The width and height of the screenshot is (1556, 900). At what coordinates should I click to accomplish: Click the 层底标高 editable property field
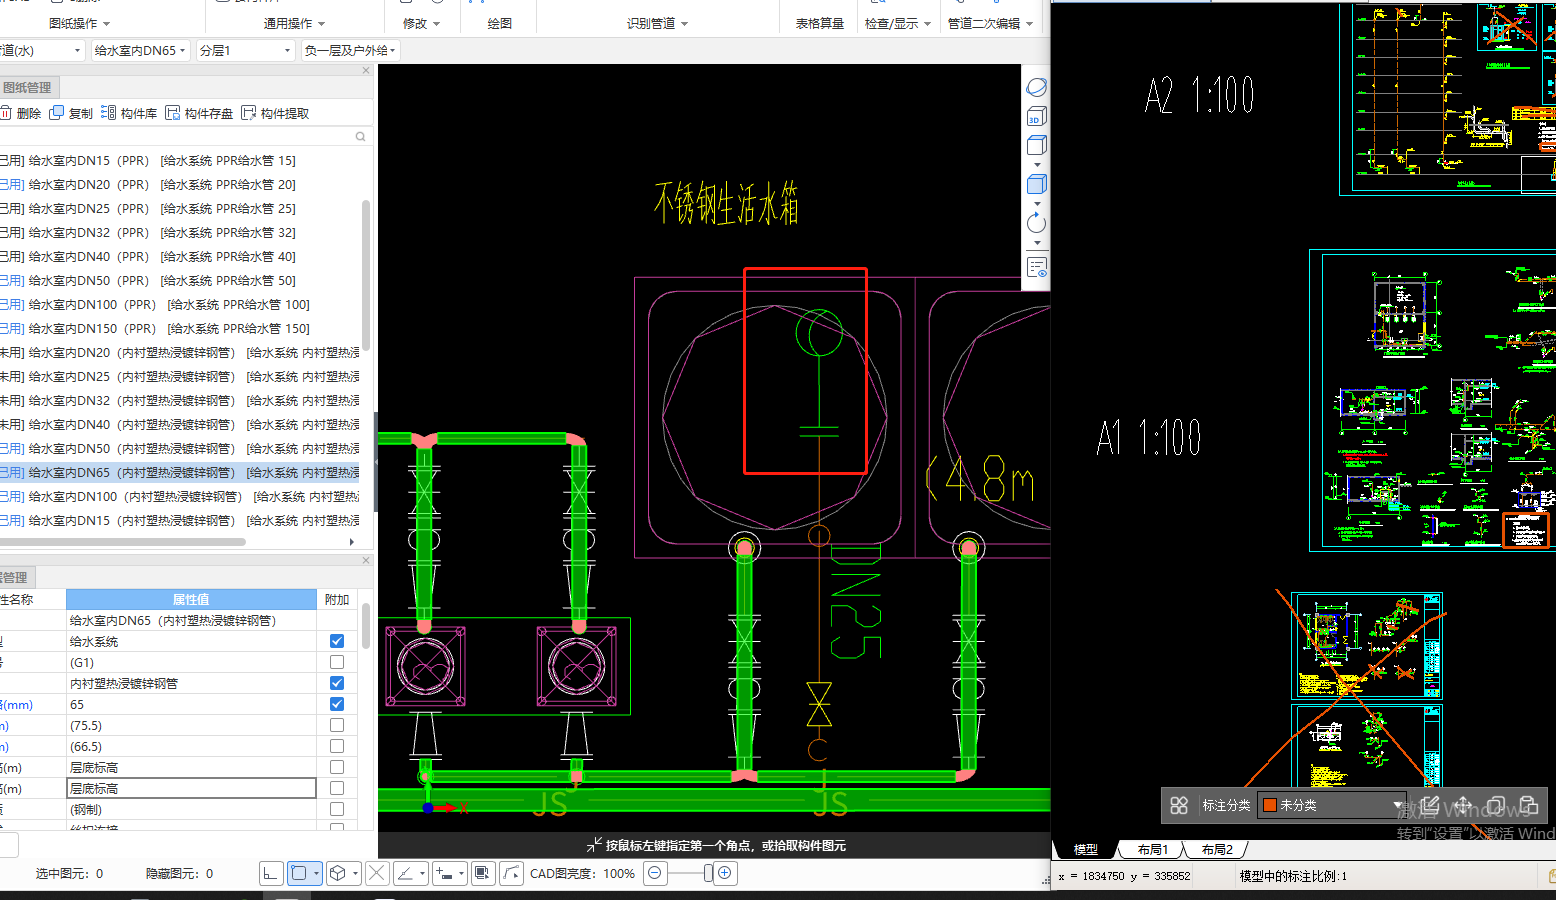click(191, 788)
